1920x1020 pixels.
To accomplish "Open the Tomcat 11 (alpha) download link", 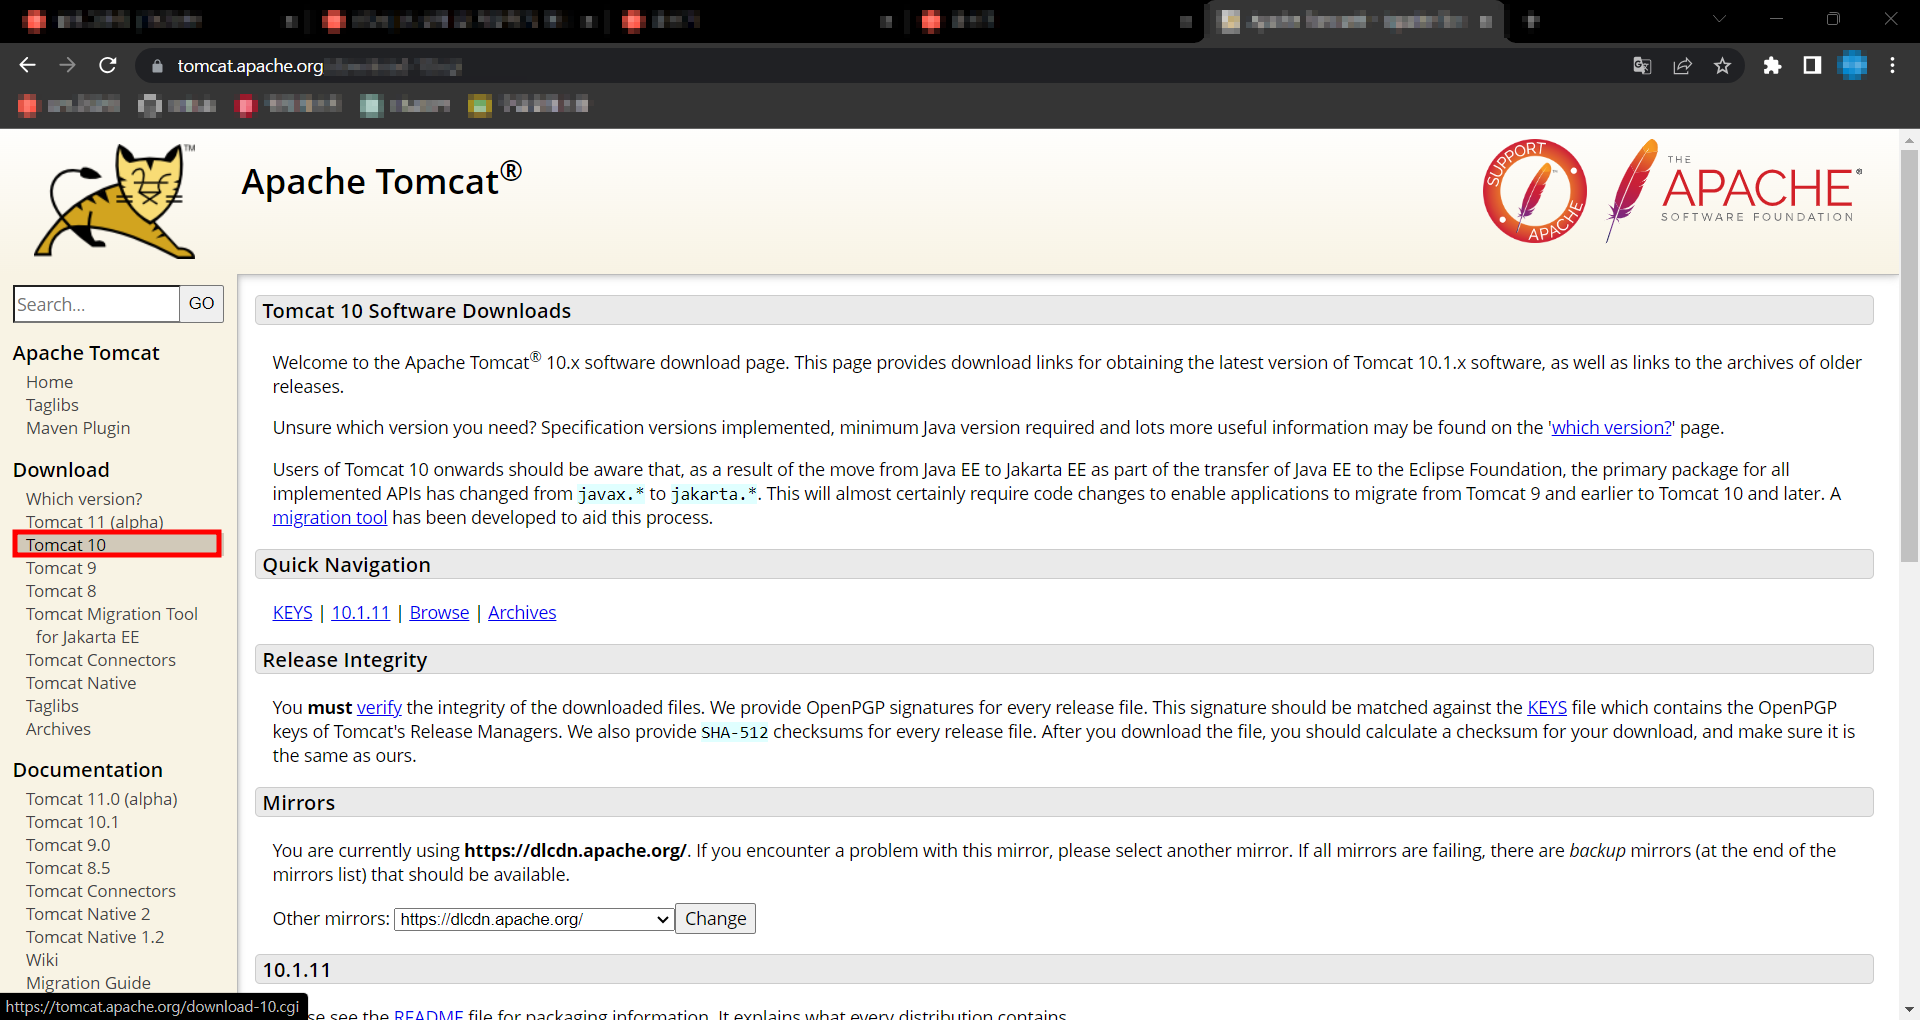I will [x=95, y=521].
